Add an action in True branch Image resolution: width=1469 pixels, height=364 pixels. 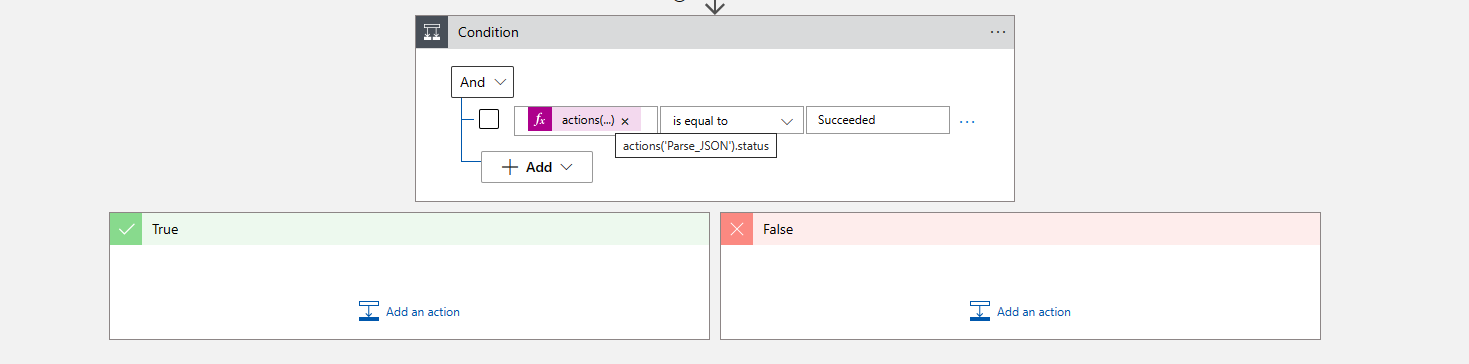pos(410,312)
